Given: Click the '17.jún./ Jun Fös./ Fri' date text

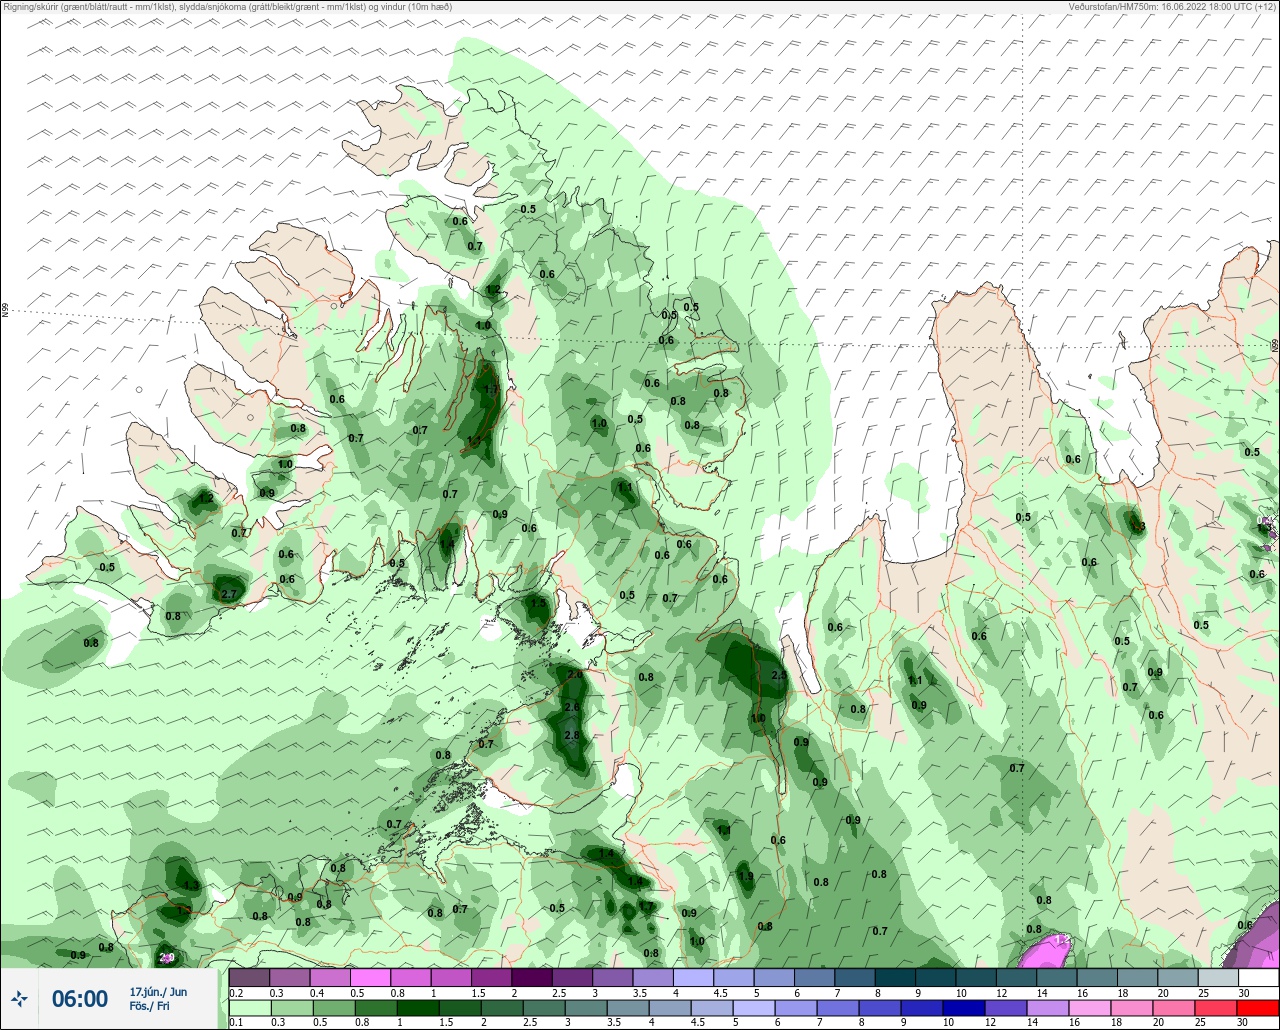Looking at the screenshot, I should [158, 998].
